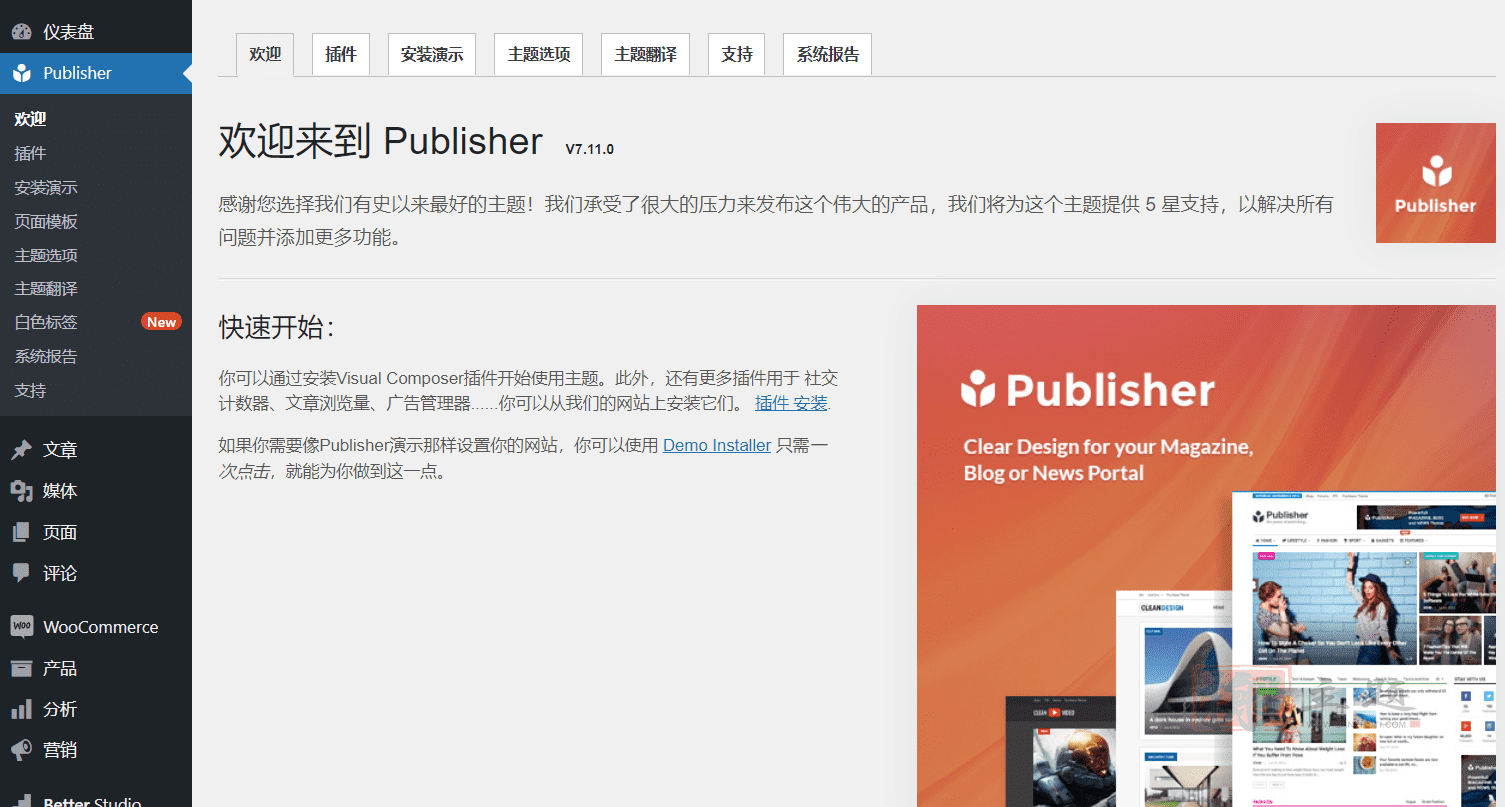Switch to the 主题选项 tab
Viewport: 1505px width, 807px height.
[539, 55]
